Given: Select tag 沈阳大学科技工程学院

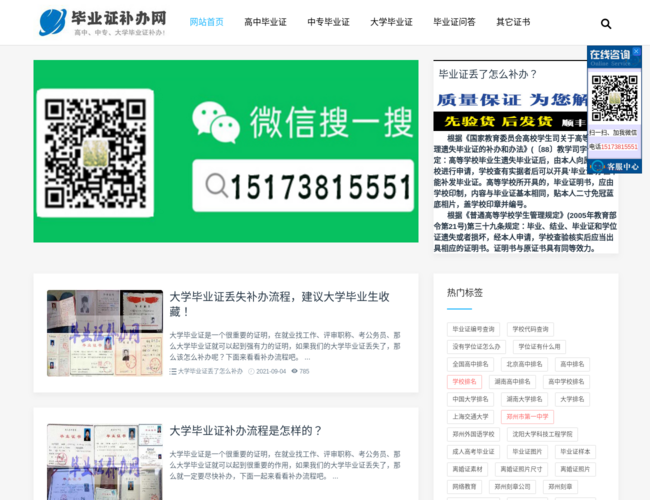Looking at the screenshot, I should (542, 434).
